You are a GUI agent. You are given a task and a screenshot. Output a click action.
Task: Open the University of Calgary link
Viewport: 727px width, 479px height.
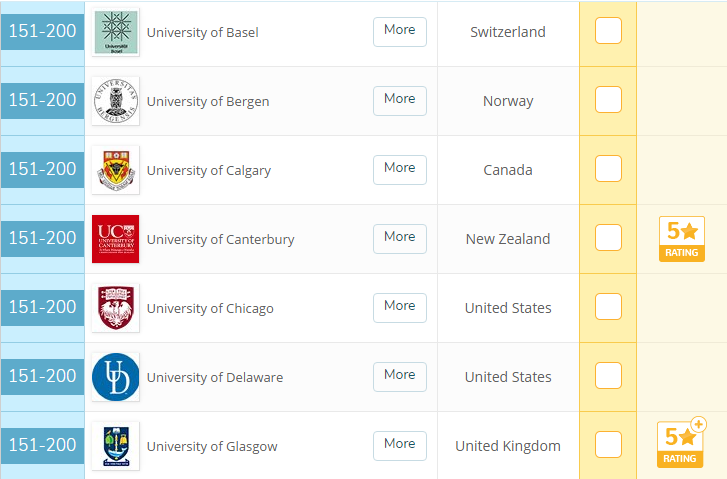[208, 170]
